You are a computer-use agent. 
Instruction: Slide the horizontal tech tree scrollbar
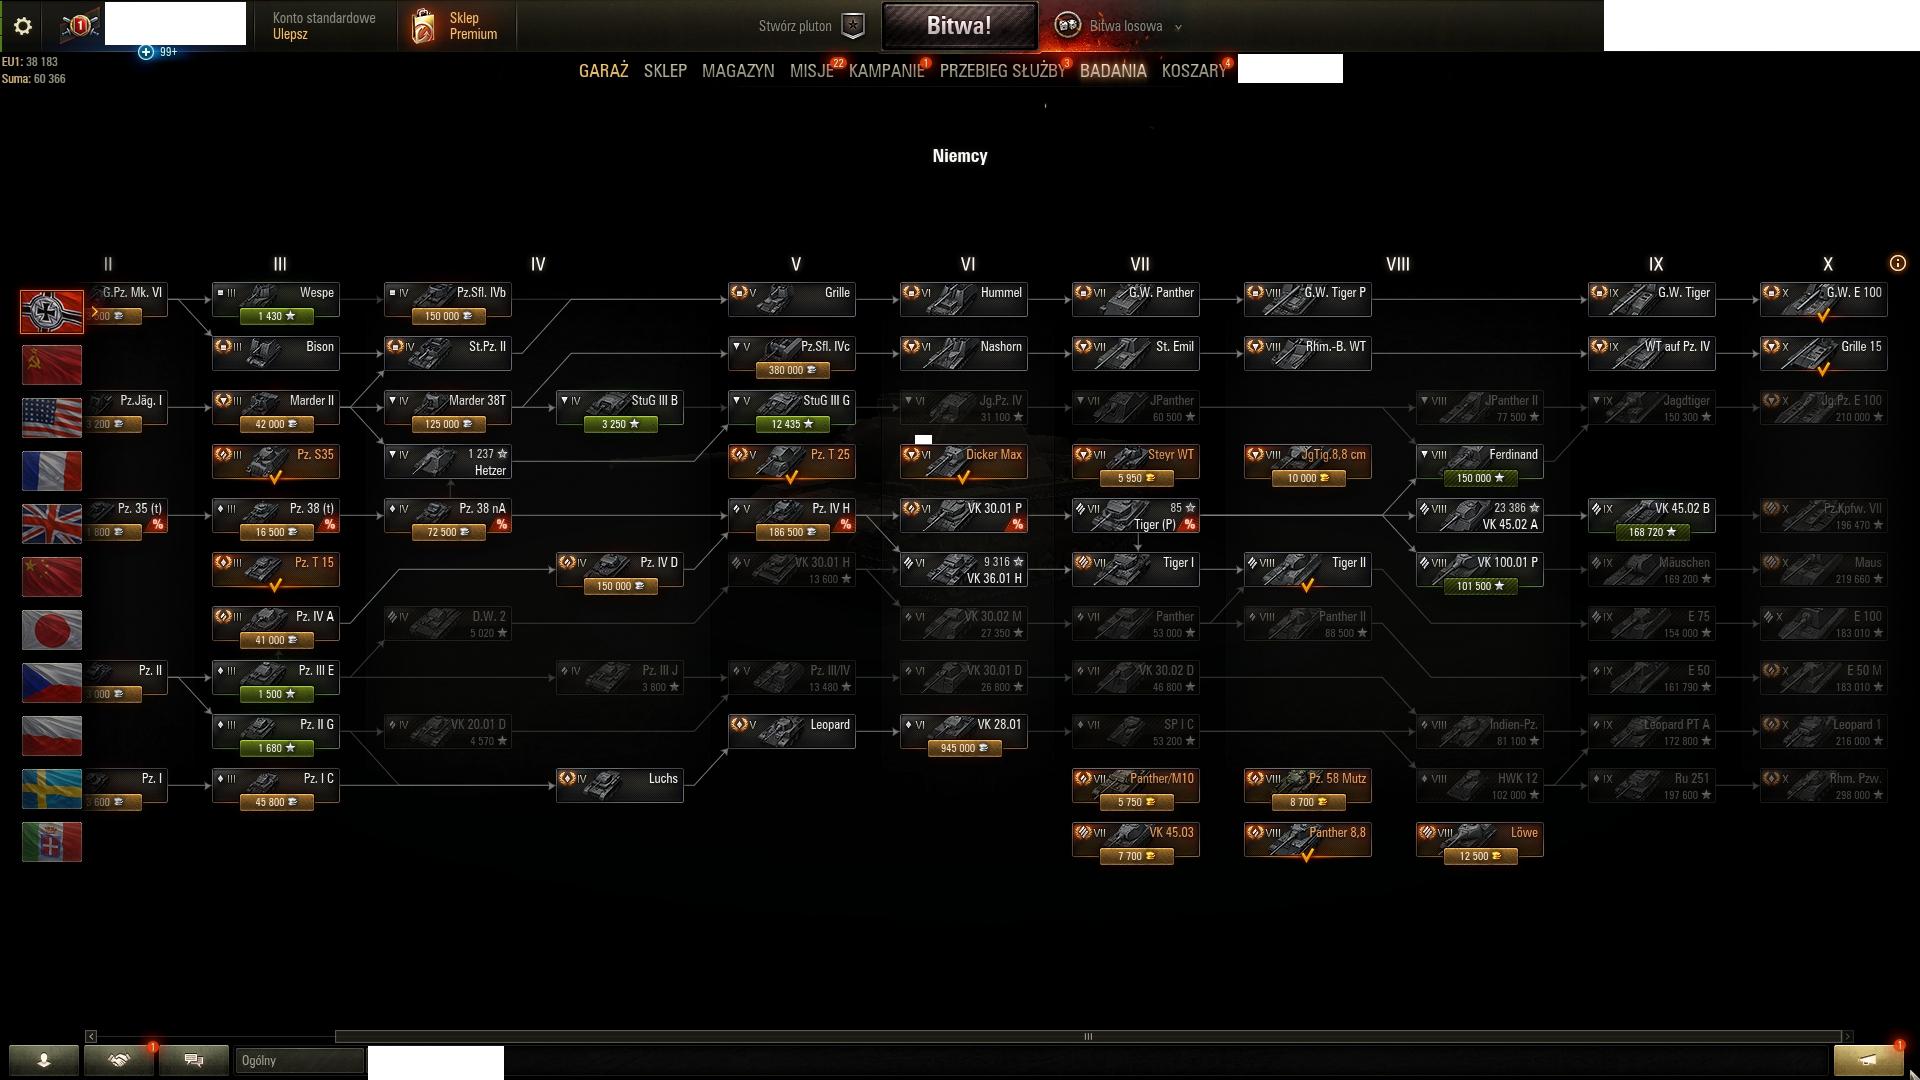click(1088, 1036)
